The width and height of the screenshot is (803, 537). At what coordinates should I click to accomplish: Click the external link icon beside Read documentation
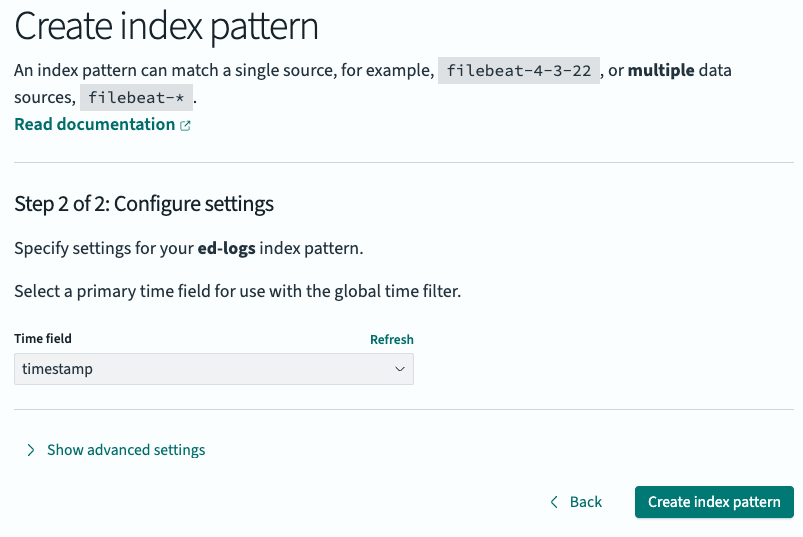click(185, 126)
